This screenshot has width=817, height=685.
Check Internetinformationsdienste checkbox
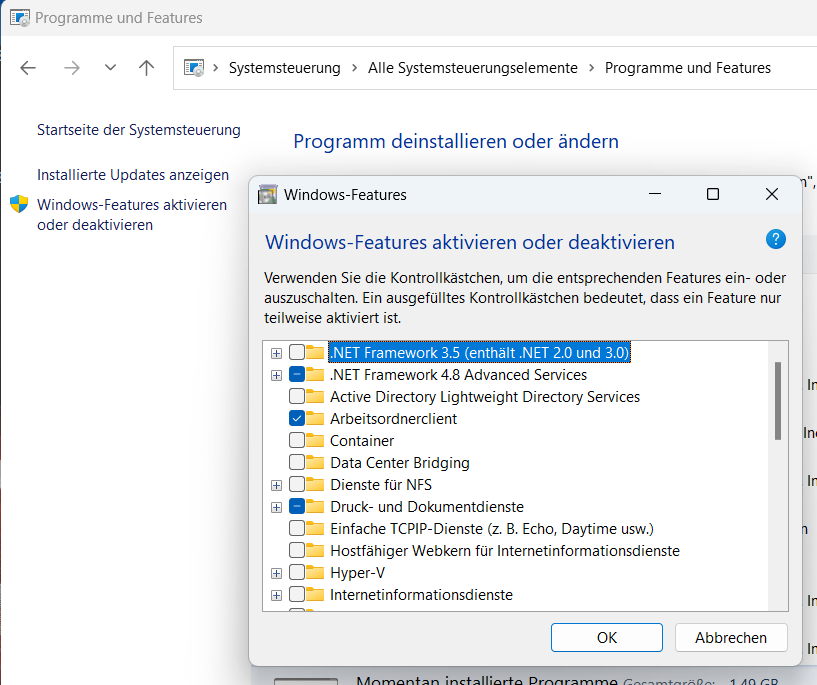tap(297, 594)
